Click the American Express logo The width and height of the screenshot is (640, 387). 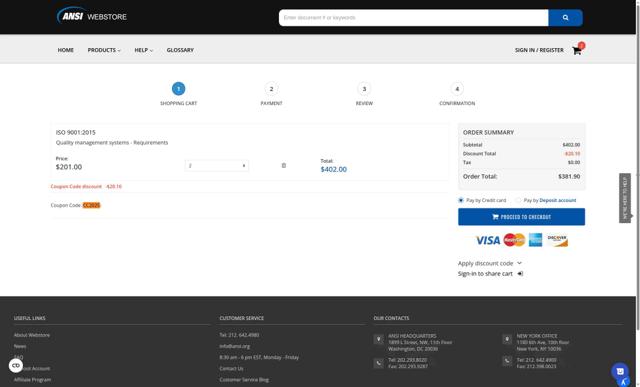[536, 240]
